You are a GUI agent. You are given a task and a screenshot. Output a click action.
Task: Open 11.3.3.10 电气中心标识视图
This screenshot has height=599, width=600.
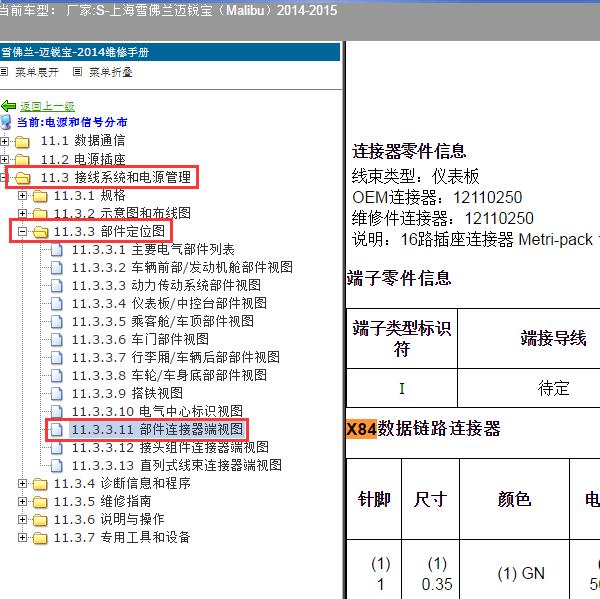tap(157, 411)
